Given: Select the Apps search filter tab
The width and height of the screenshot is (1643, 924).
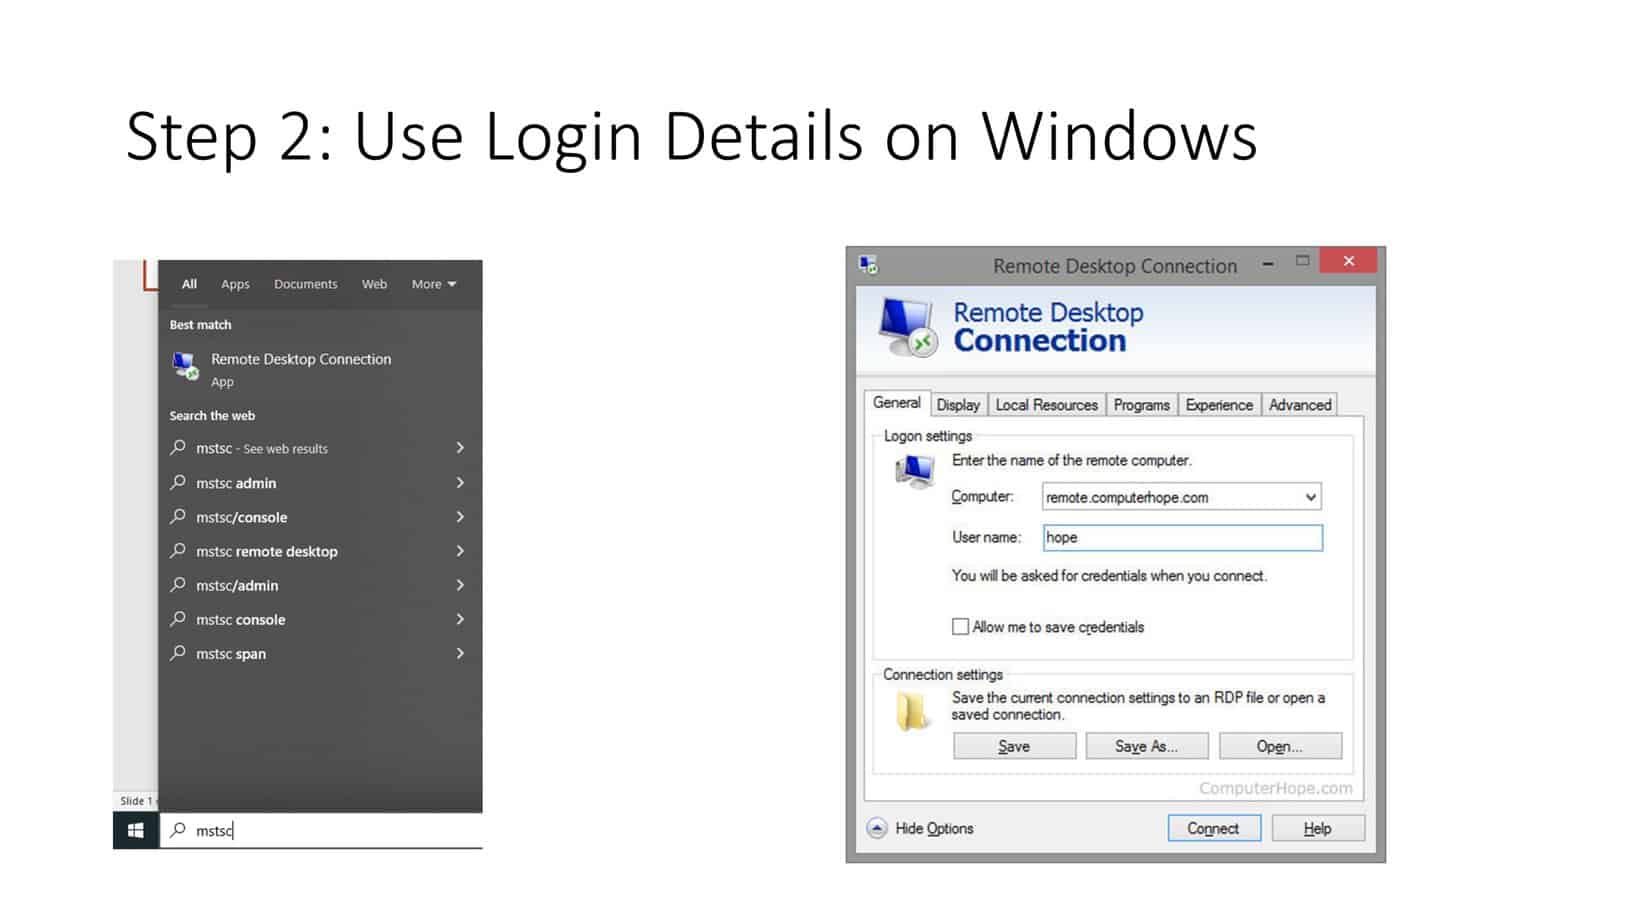Looking at the screenshot, I should (235, 285).
